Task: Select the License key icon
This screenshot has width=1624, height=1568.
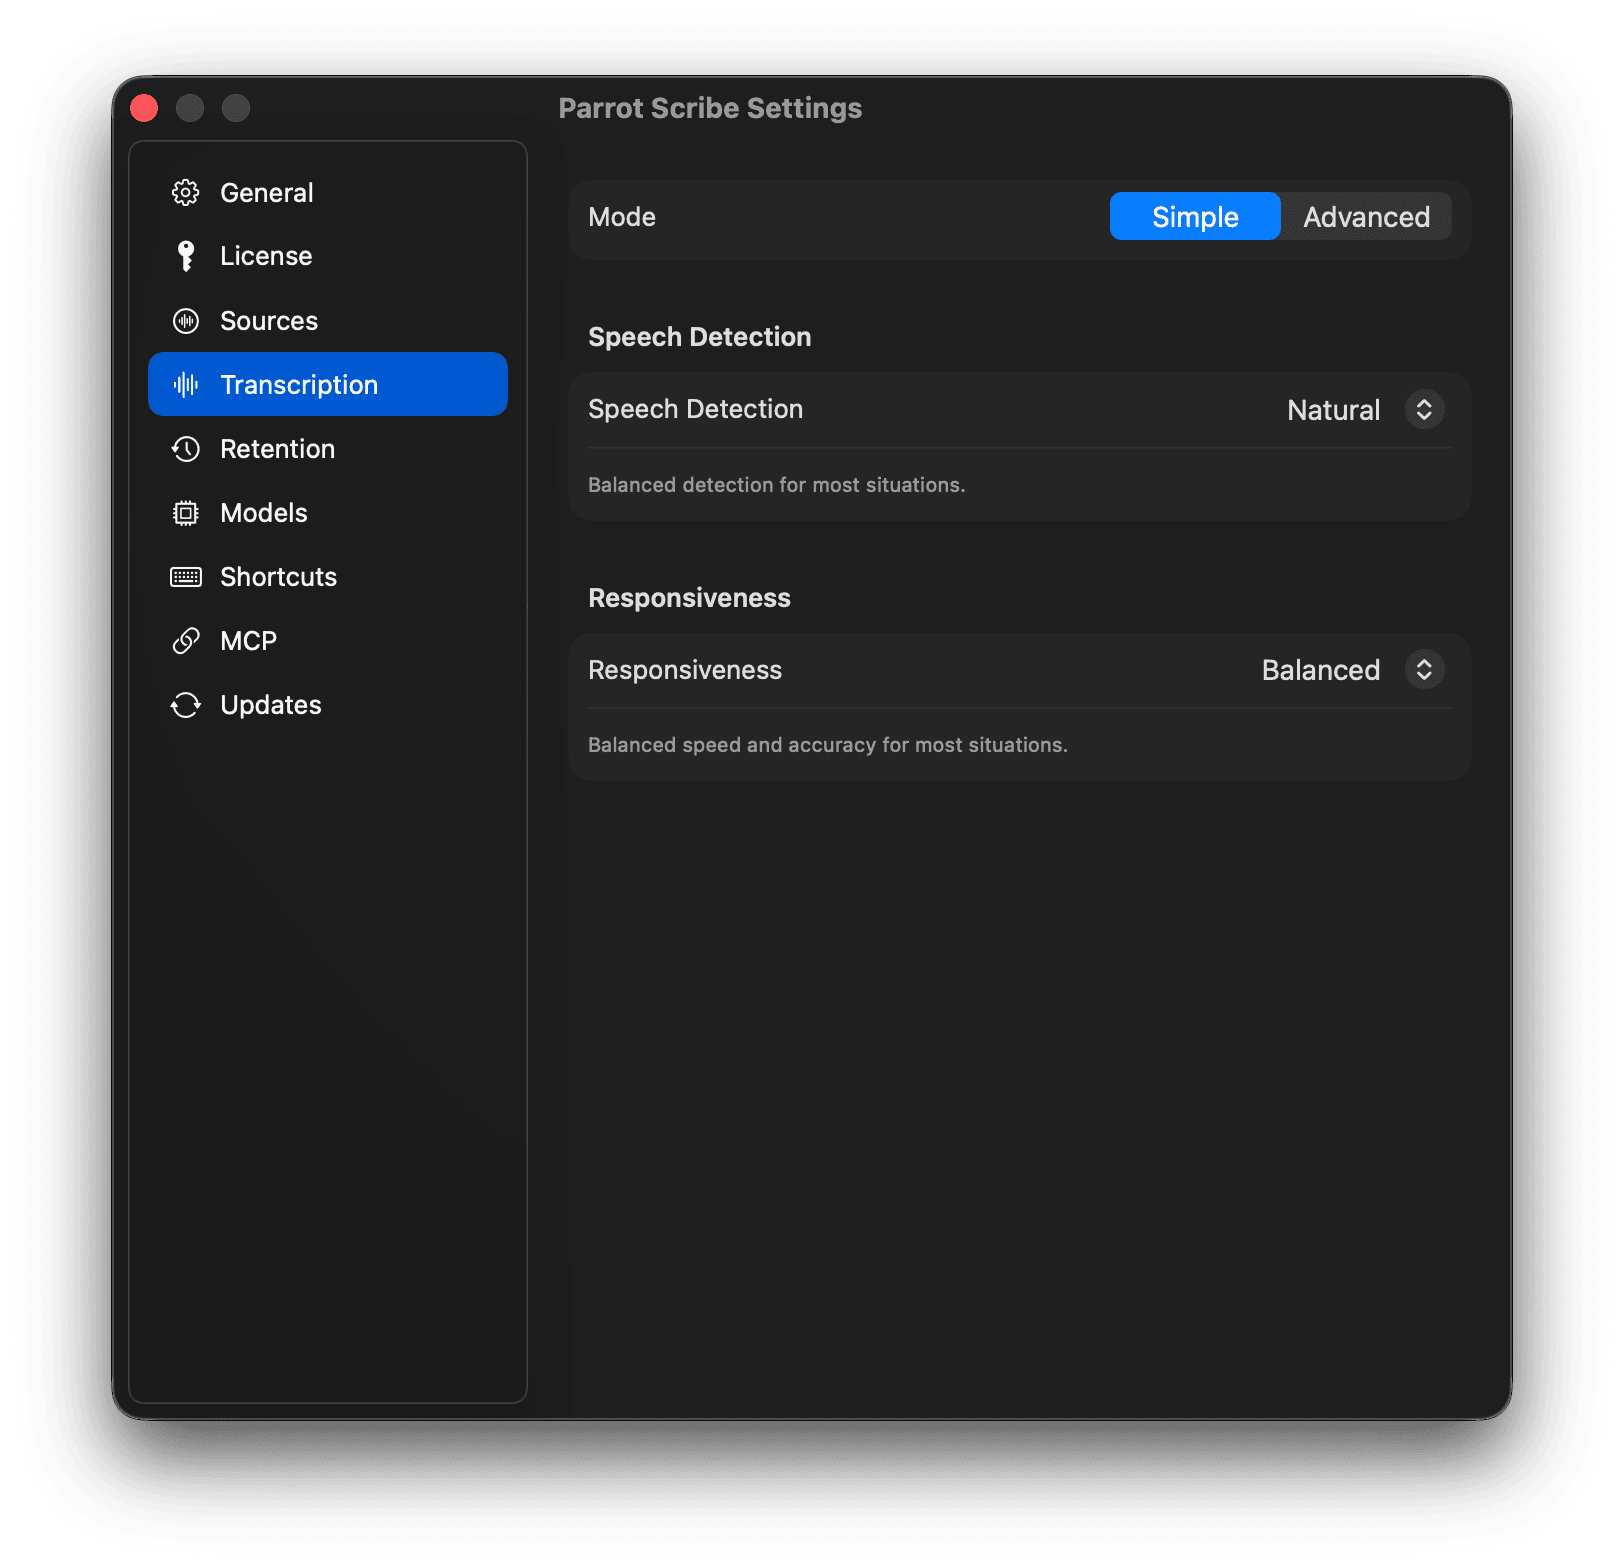Action: 186,256
